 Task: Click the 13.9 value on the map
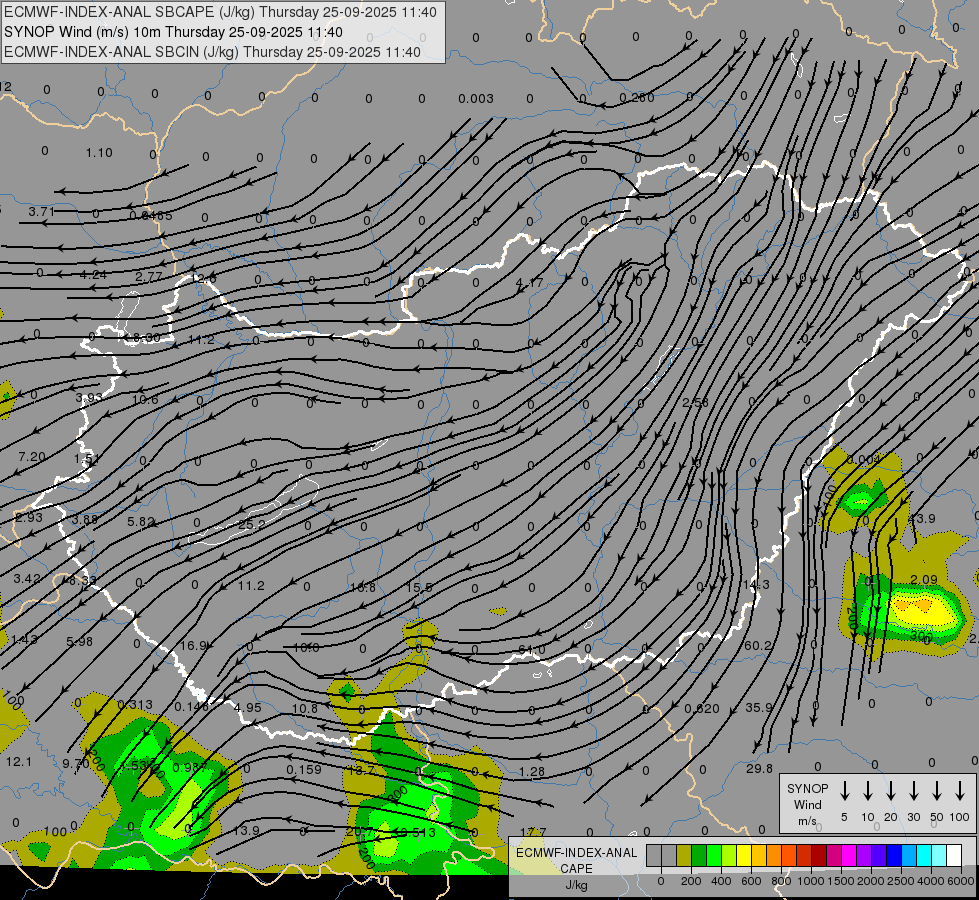(x=246, y=831)
